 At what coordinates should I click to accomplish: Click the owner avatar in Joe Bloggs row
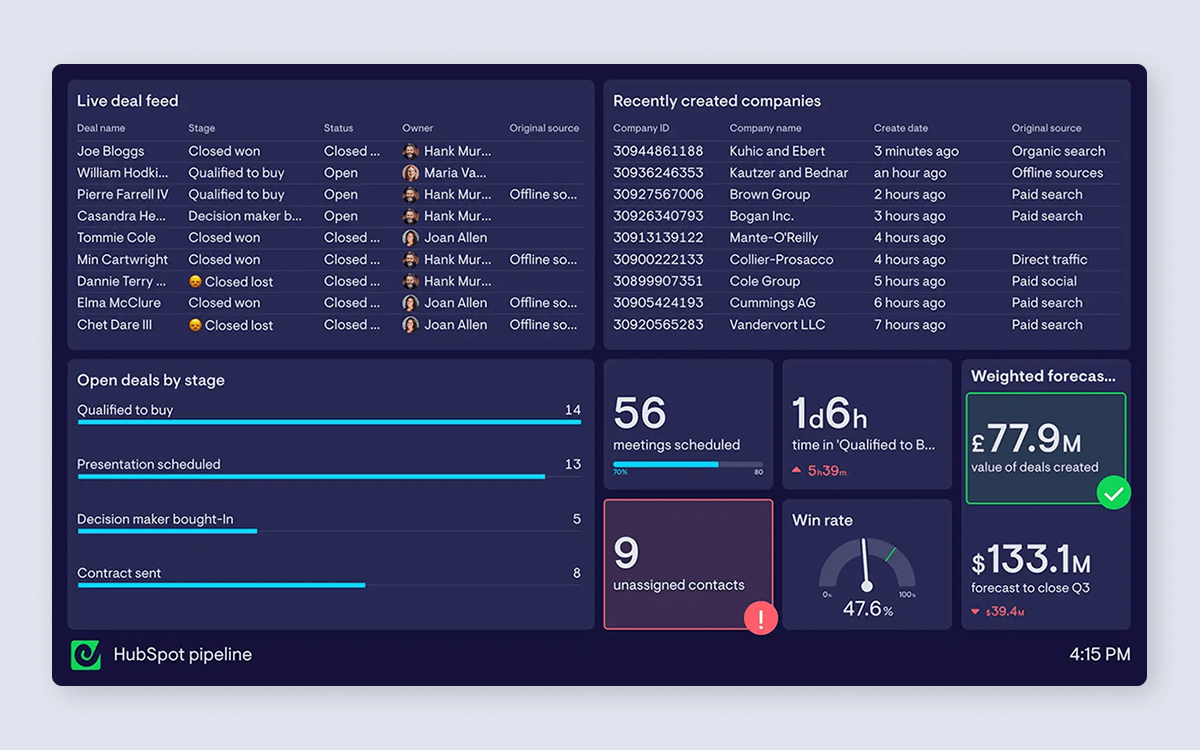point(410,151)
